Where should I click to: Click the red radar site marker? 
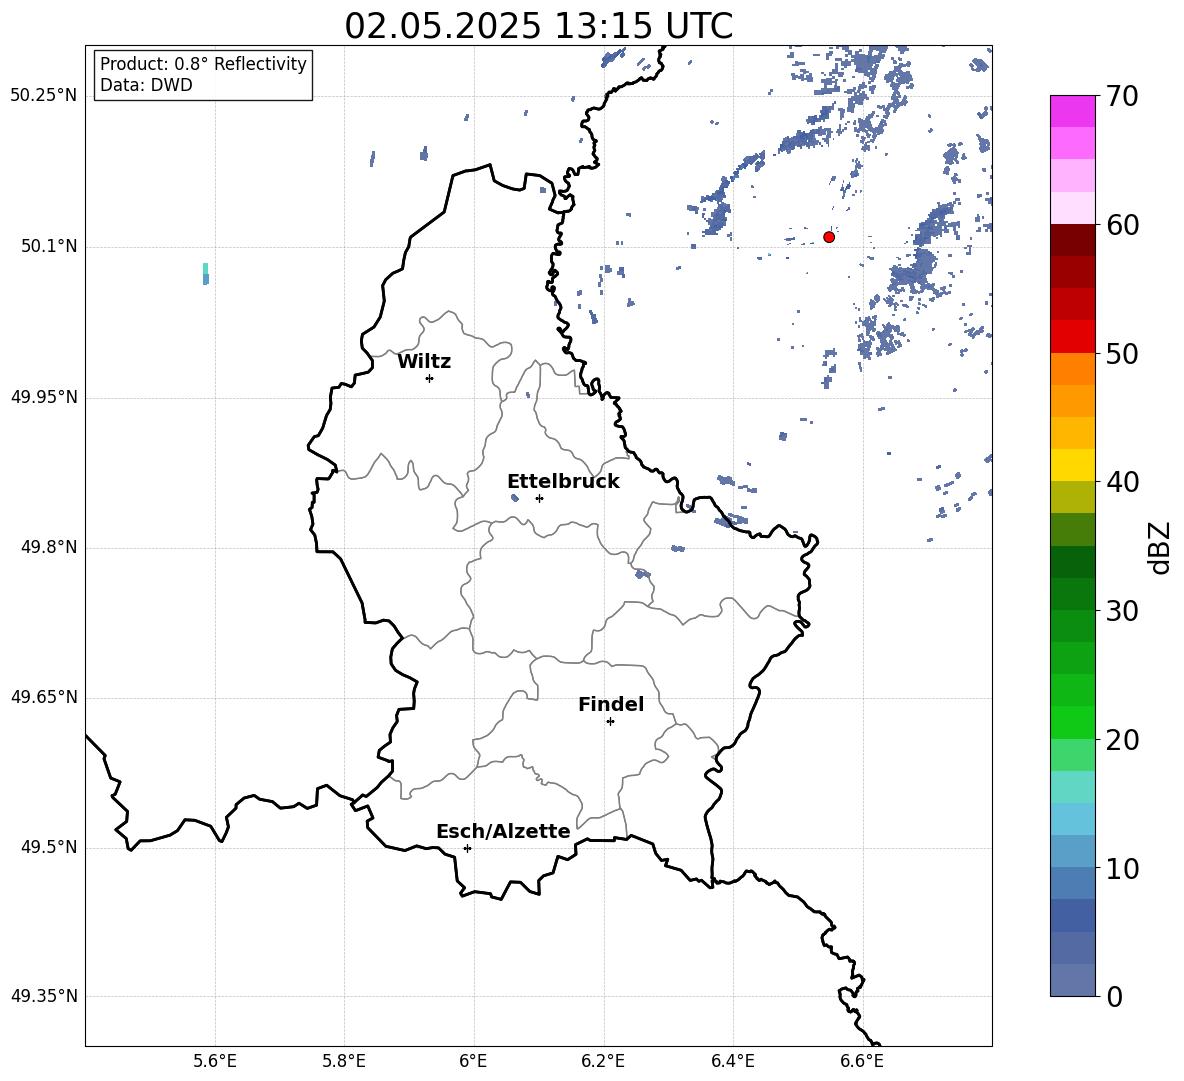click(829, 237)
